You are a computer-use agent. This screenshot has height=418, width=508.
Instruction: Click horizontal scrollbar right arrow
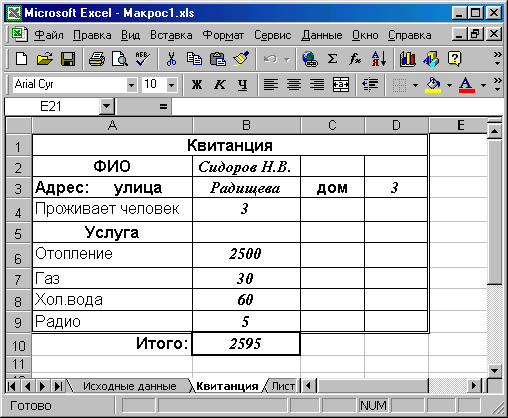(473, 386)
